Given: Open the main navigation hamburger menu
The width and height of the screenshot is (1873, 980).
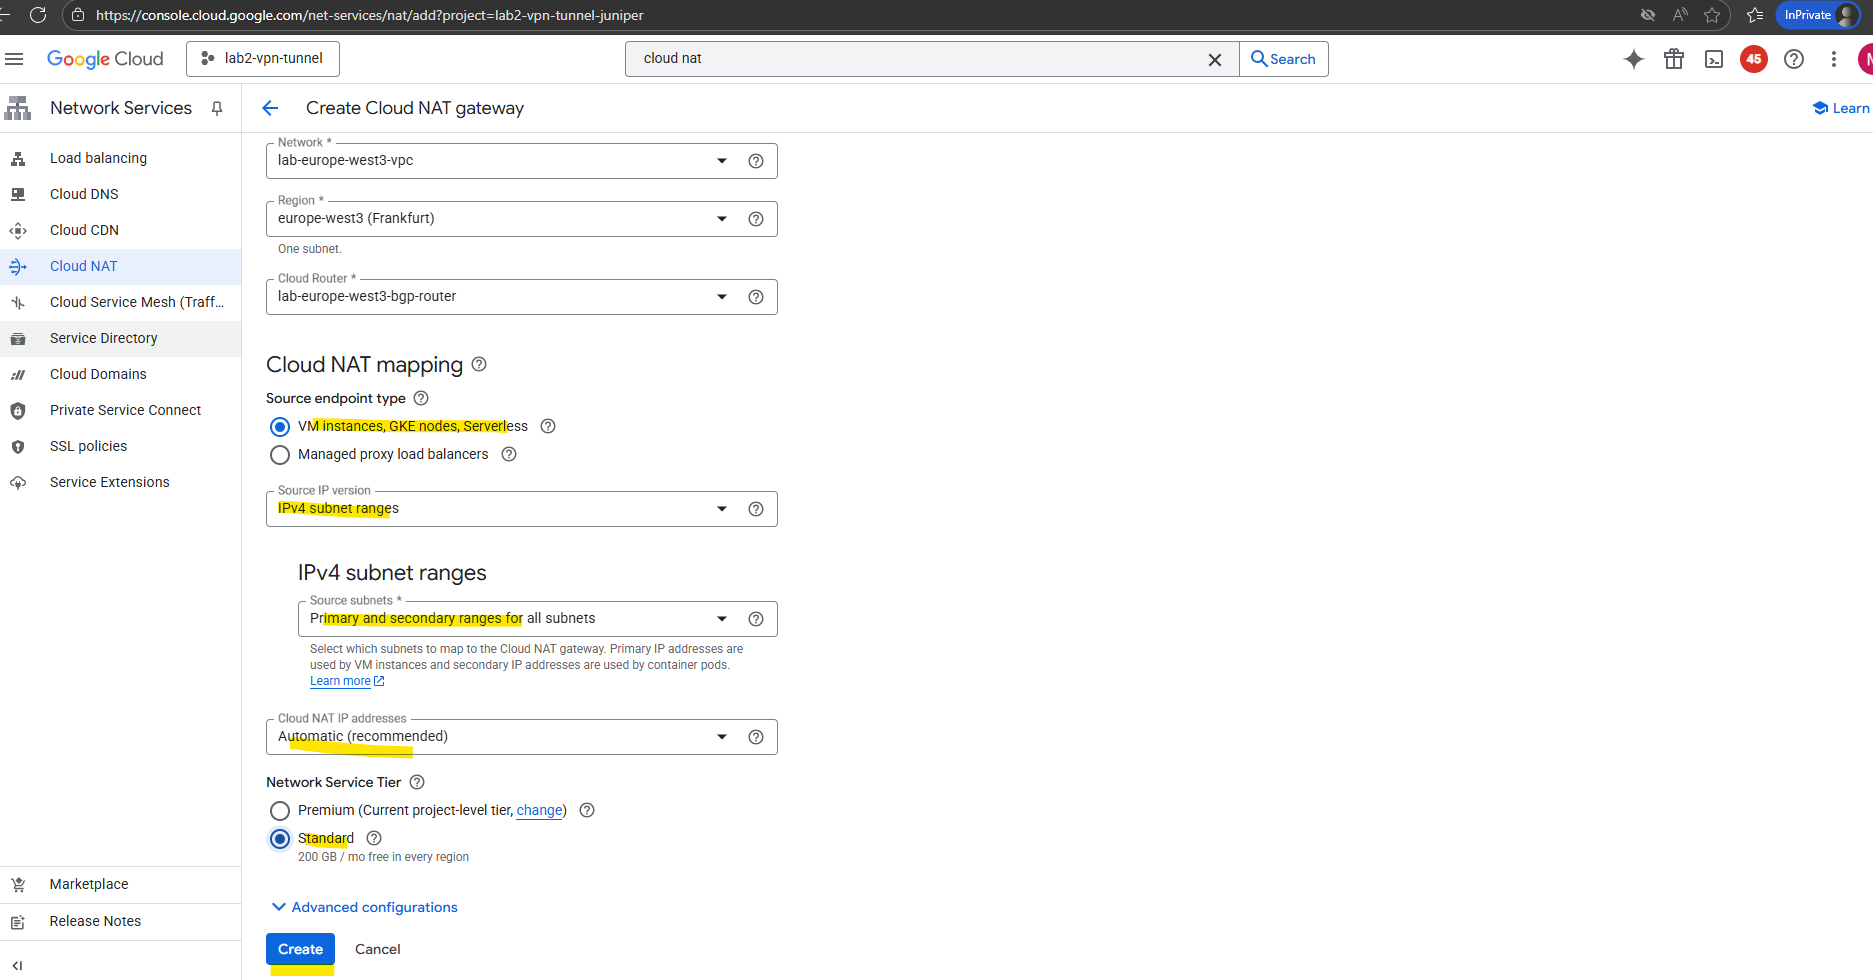Looking at the screenshot, I should (x=14, y=59).
